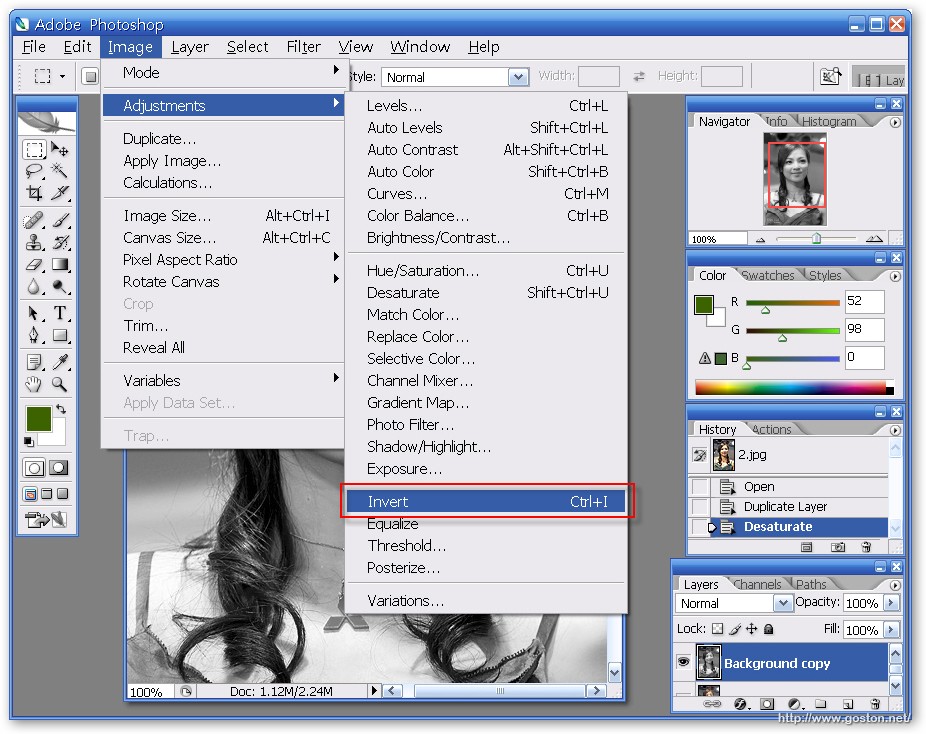Create new document from current history state
Image resolution: width=926 pixels, height=734 pixels.
pos(806,547)
